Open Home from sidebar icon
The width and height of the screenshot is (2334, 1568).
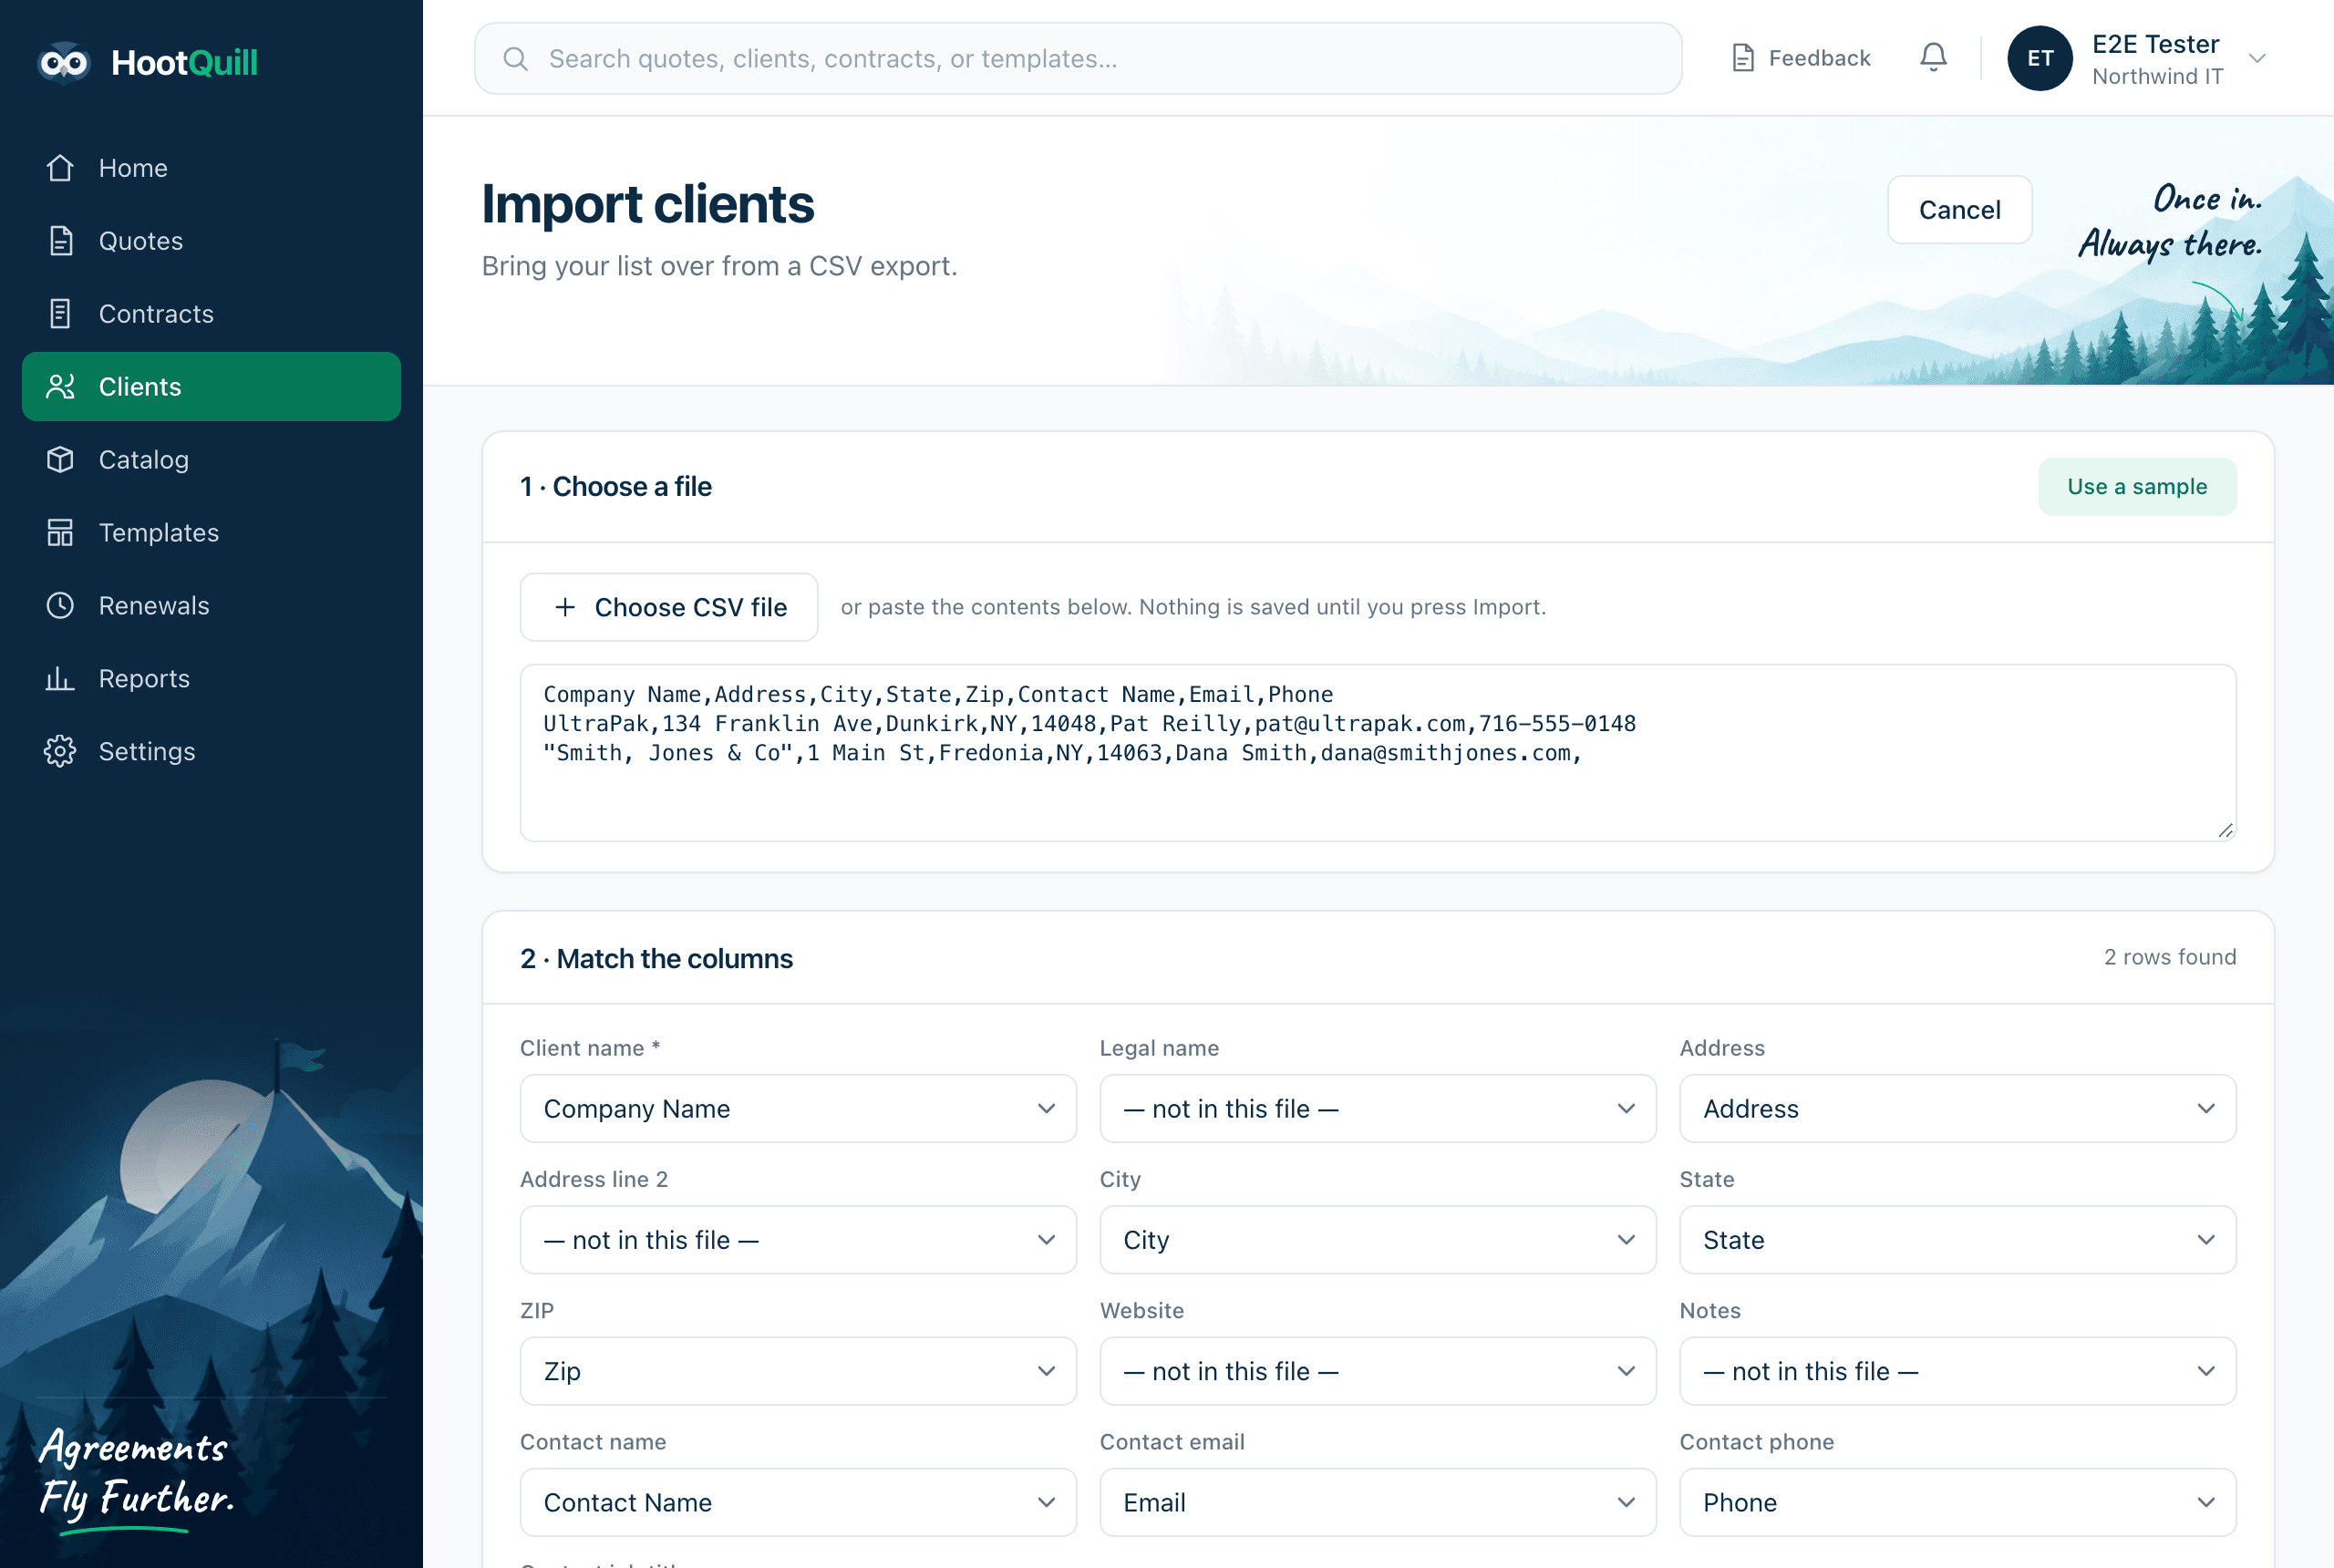click(x=60, y=168)
